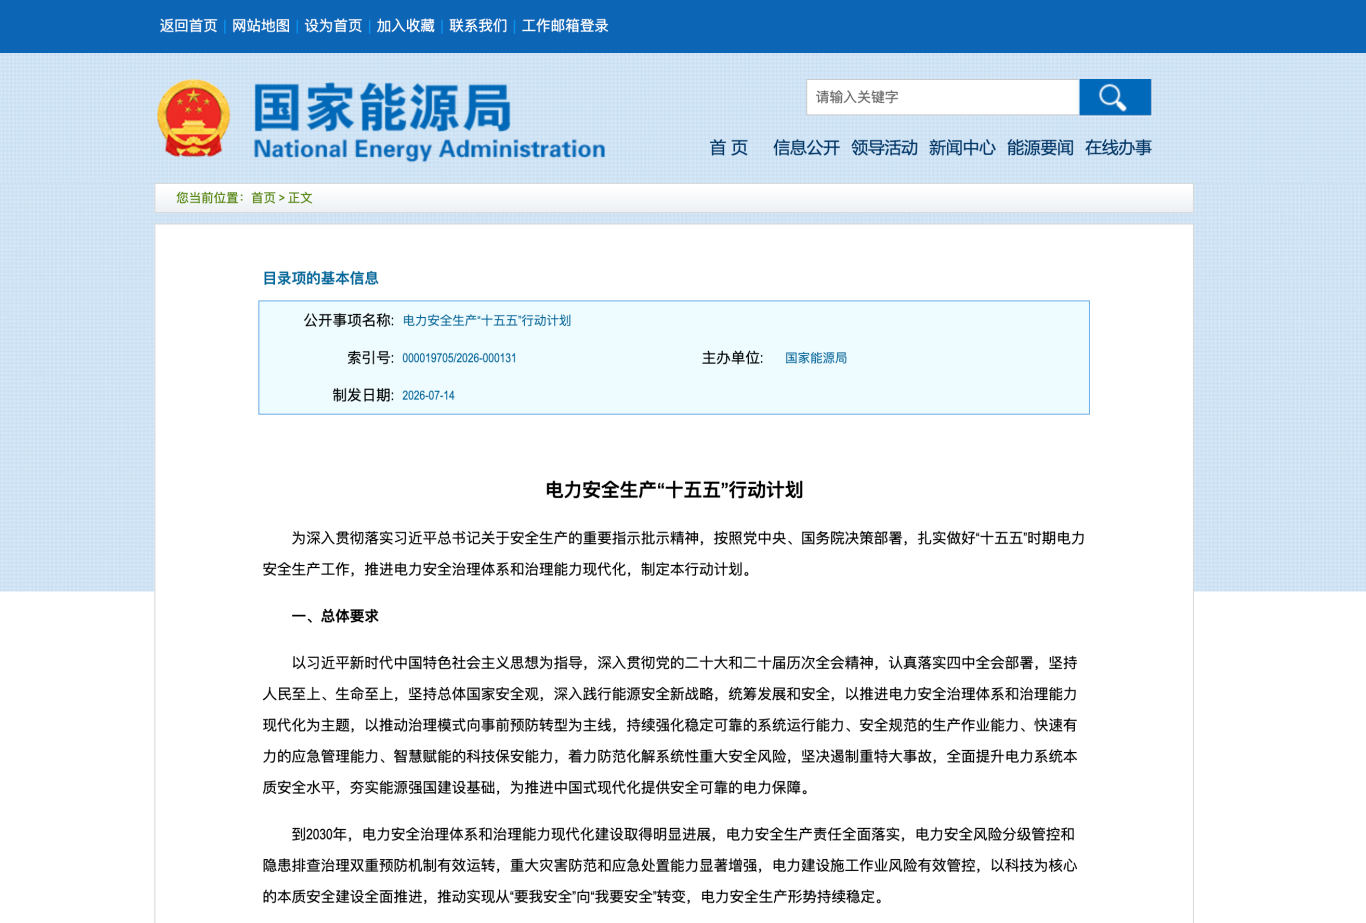
Task: Click the issue date 2026-07-14
Action: tap(428, 396)
